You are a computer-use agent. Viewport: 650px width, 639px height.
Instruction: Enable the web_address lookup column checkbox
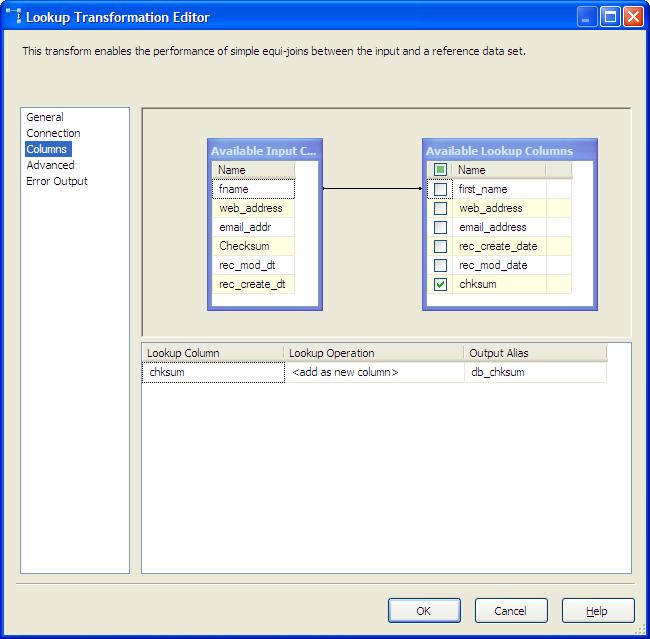pyautogui.click(x=439, y=208)
